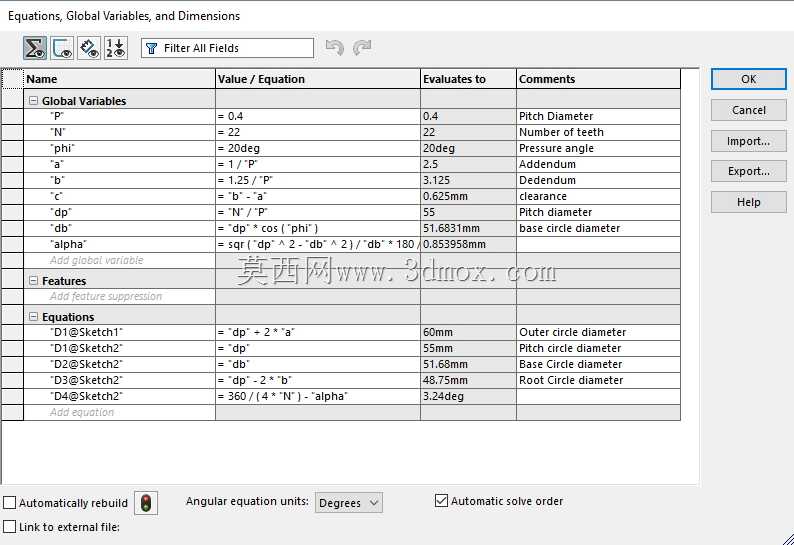The height and width of the screenshot is (545, 794).
Task: Switch to Dimension View icon
Action: click(89, 48)
